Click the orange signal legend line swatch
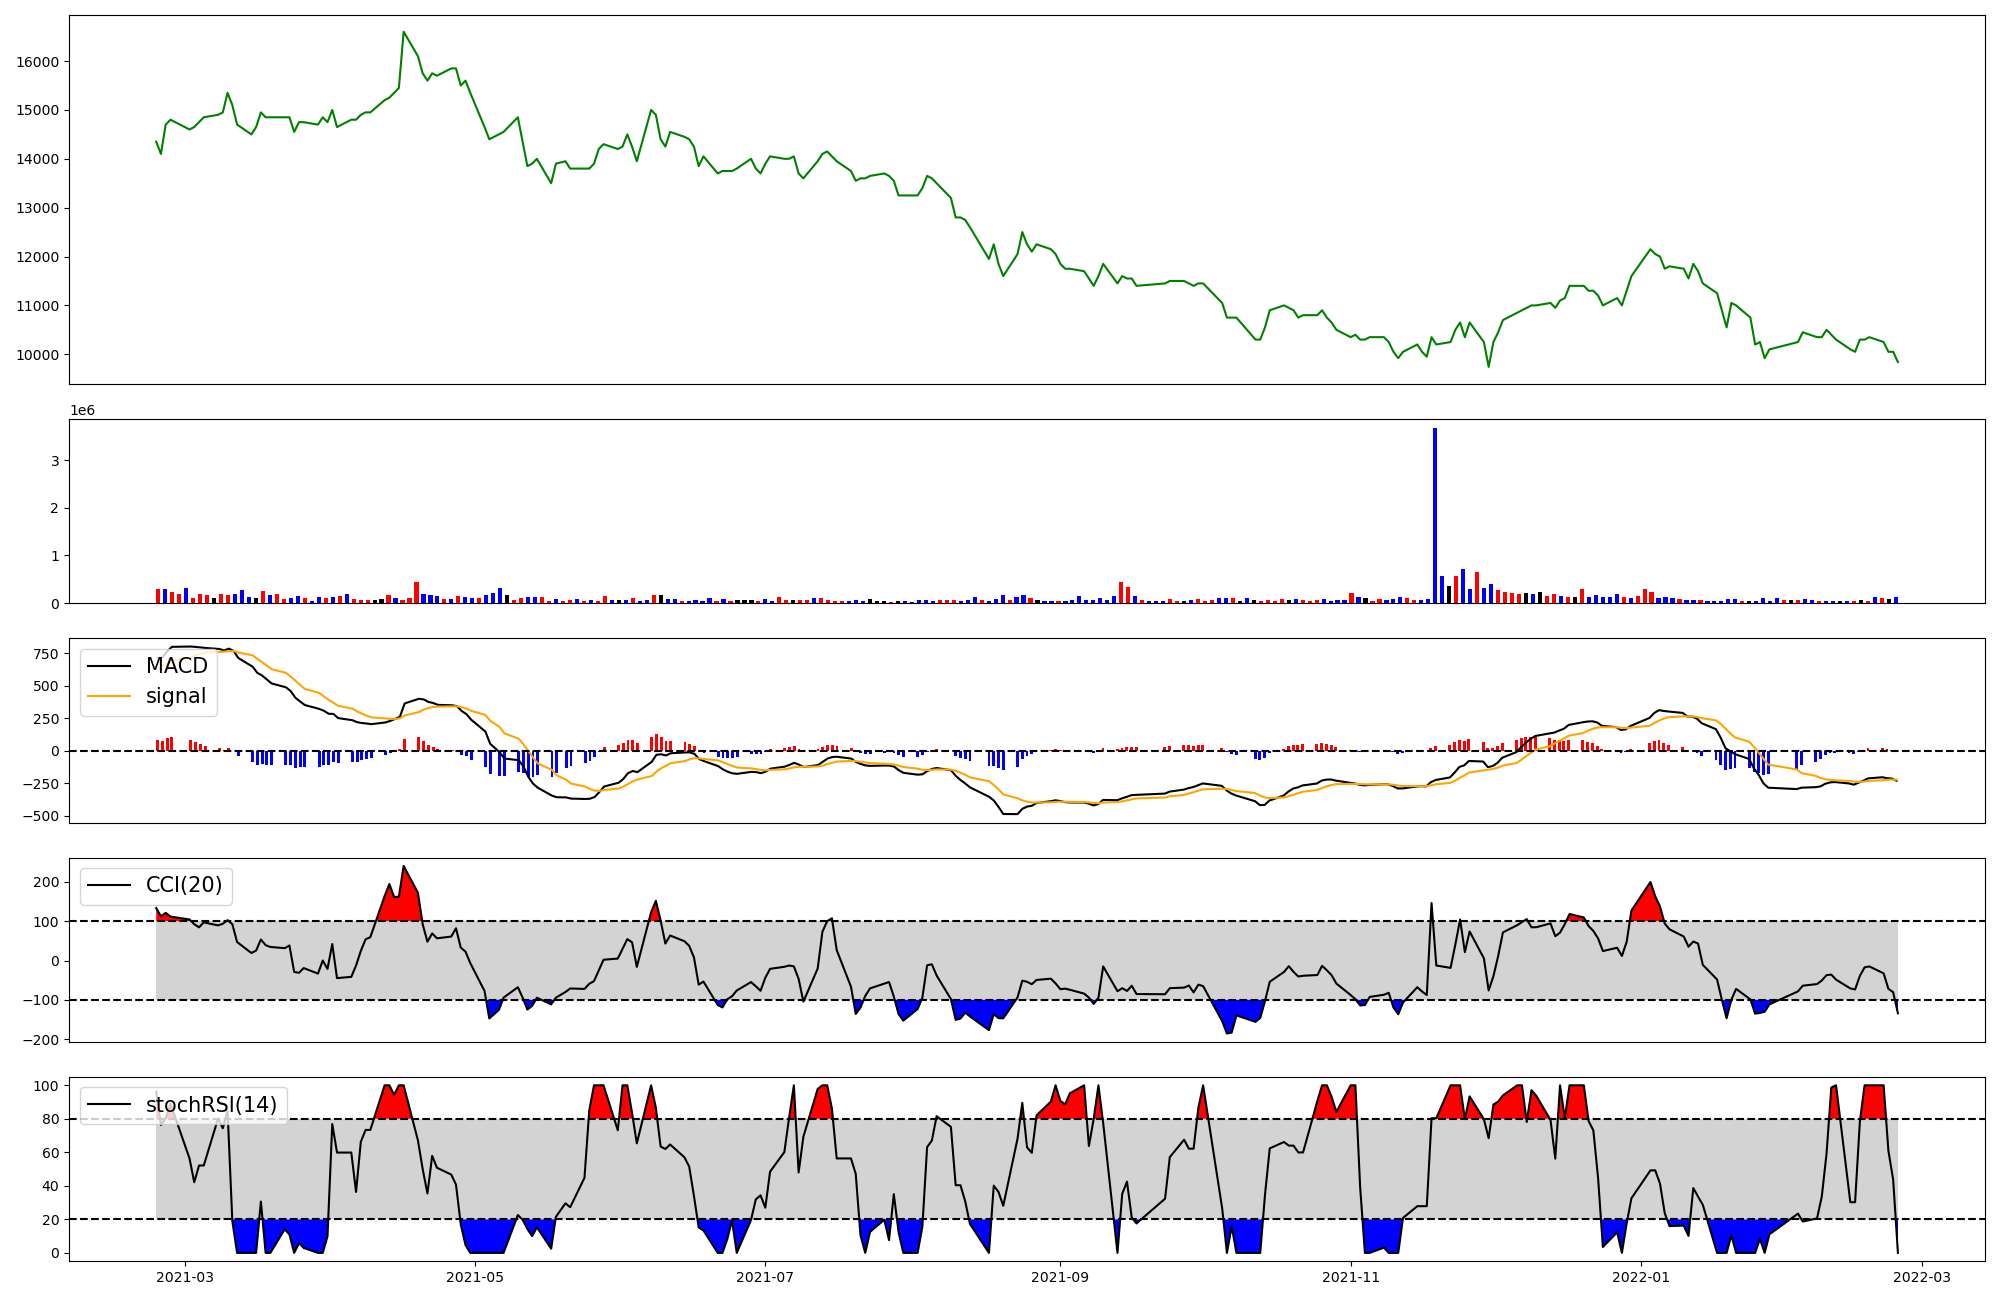The height and width of the screenshot is (1300, 2000). click(x=109, y=696)
